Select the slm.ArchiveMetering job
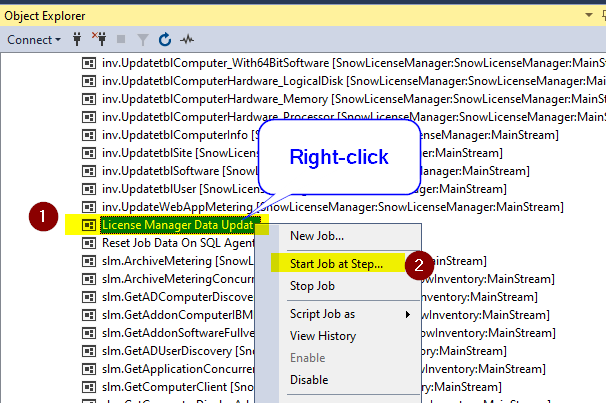Screen dimensions: 606x403 tap(178, 261)
